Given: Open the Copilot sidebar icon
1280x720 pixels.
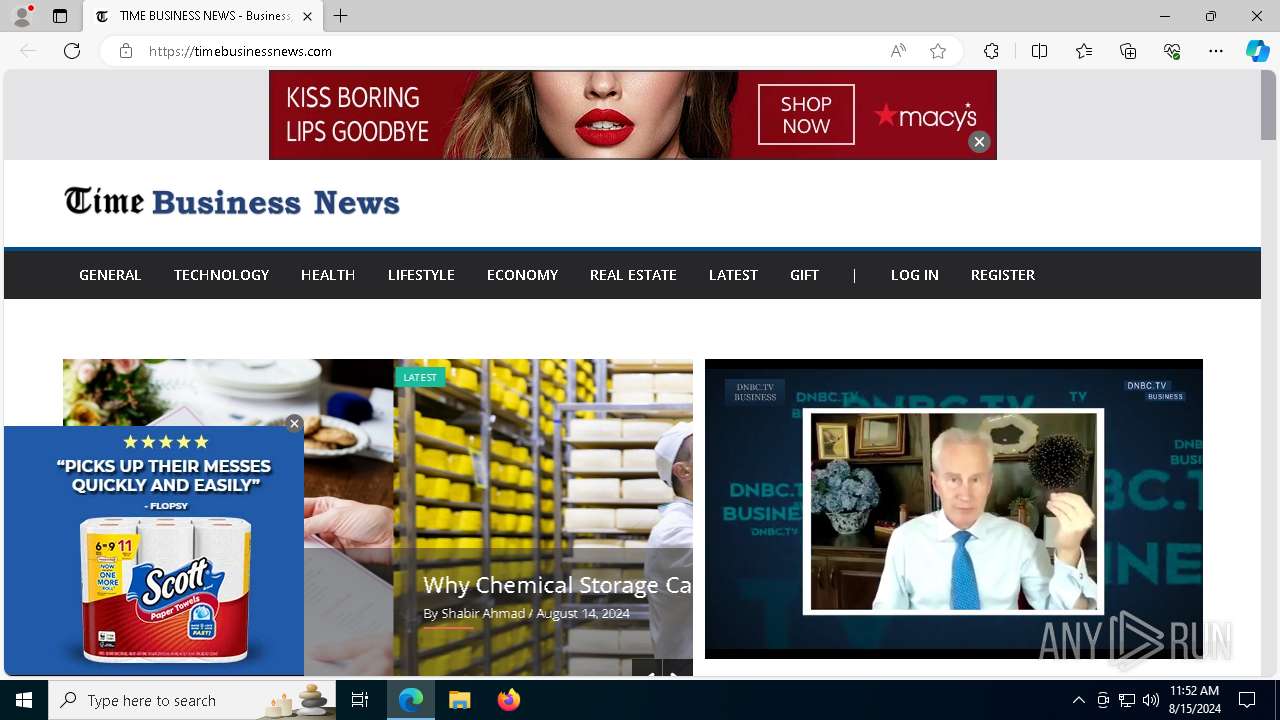Looking at the screenshot, I should coord(1258,51).
